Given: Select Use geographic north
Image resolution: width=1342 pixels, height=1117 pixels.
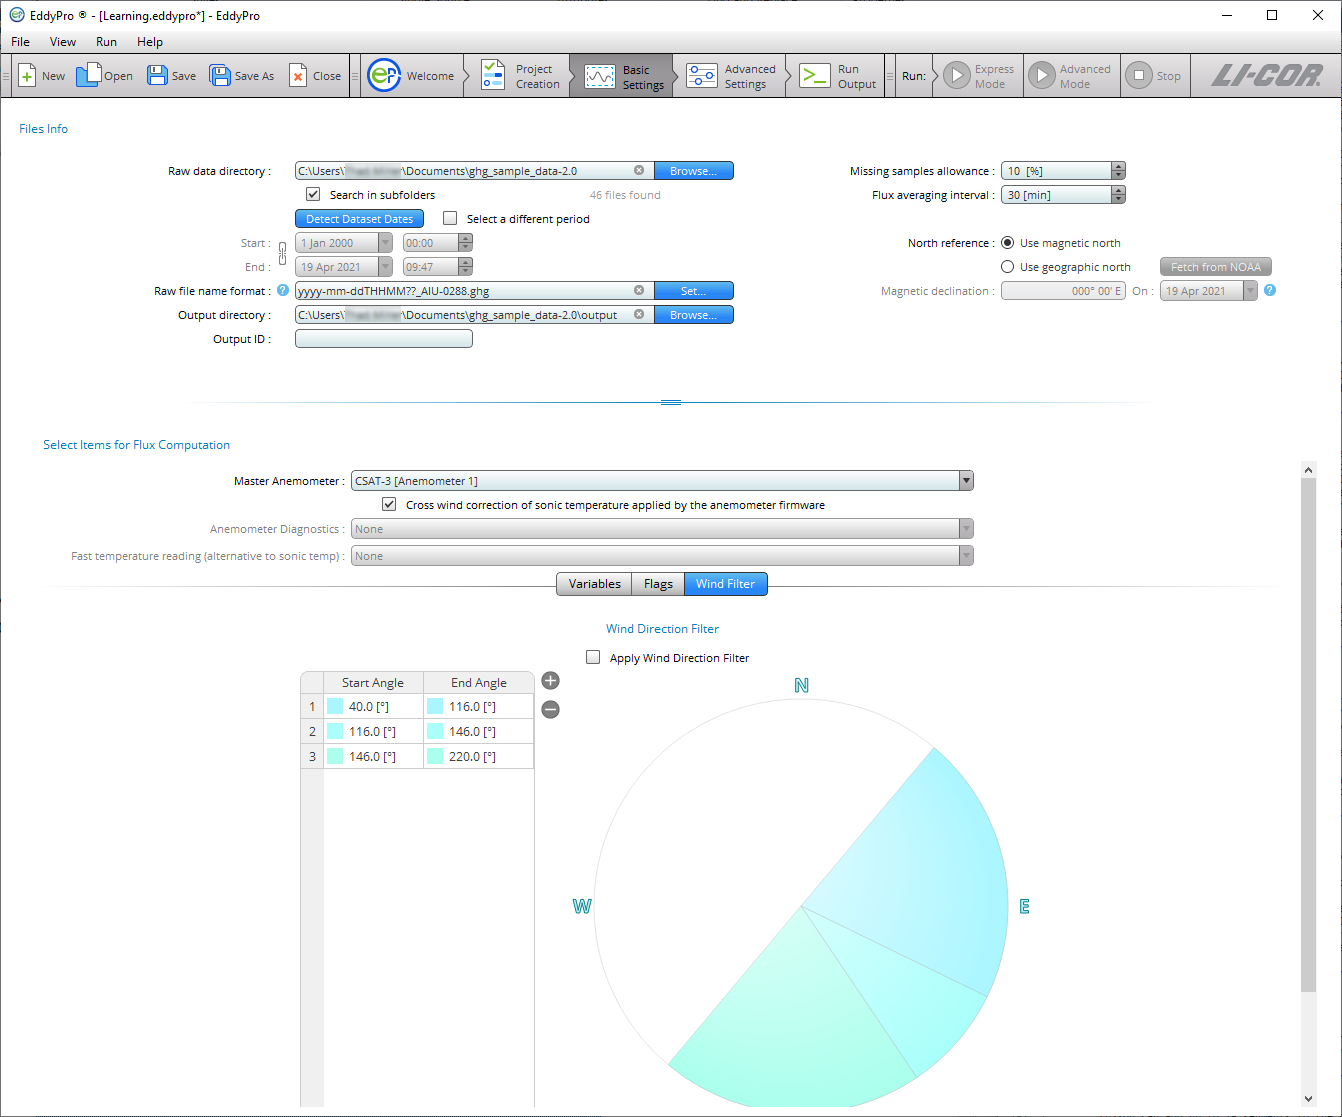Looking at the screenshot, I should [1007, 267].
